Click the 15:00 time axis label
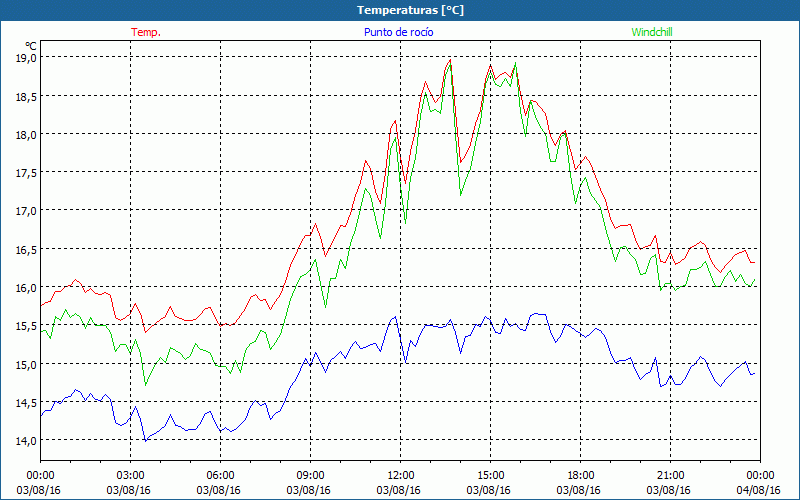The image size is (800, 500). (x=490, y=476)
